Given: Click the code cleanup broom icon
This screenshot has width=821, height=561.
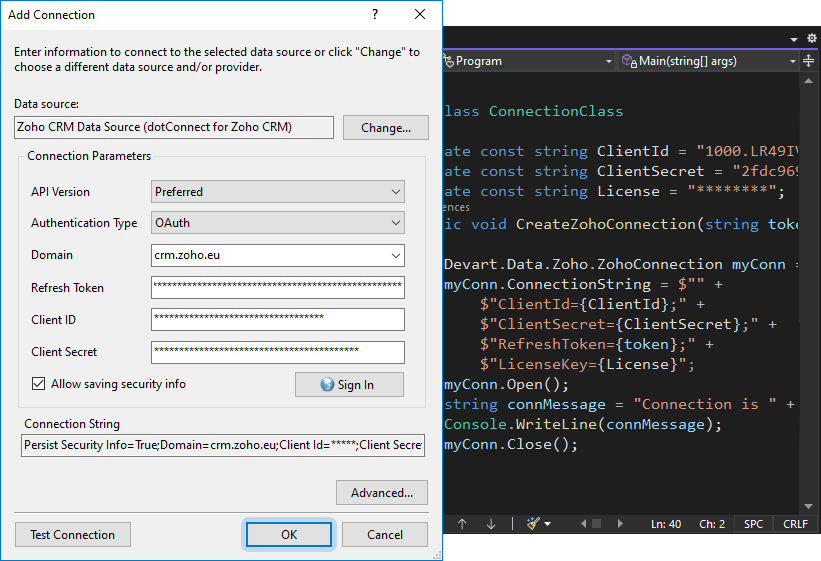Looking at the screenshot, I should [532, 523].
